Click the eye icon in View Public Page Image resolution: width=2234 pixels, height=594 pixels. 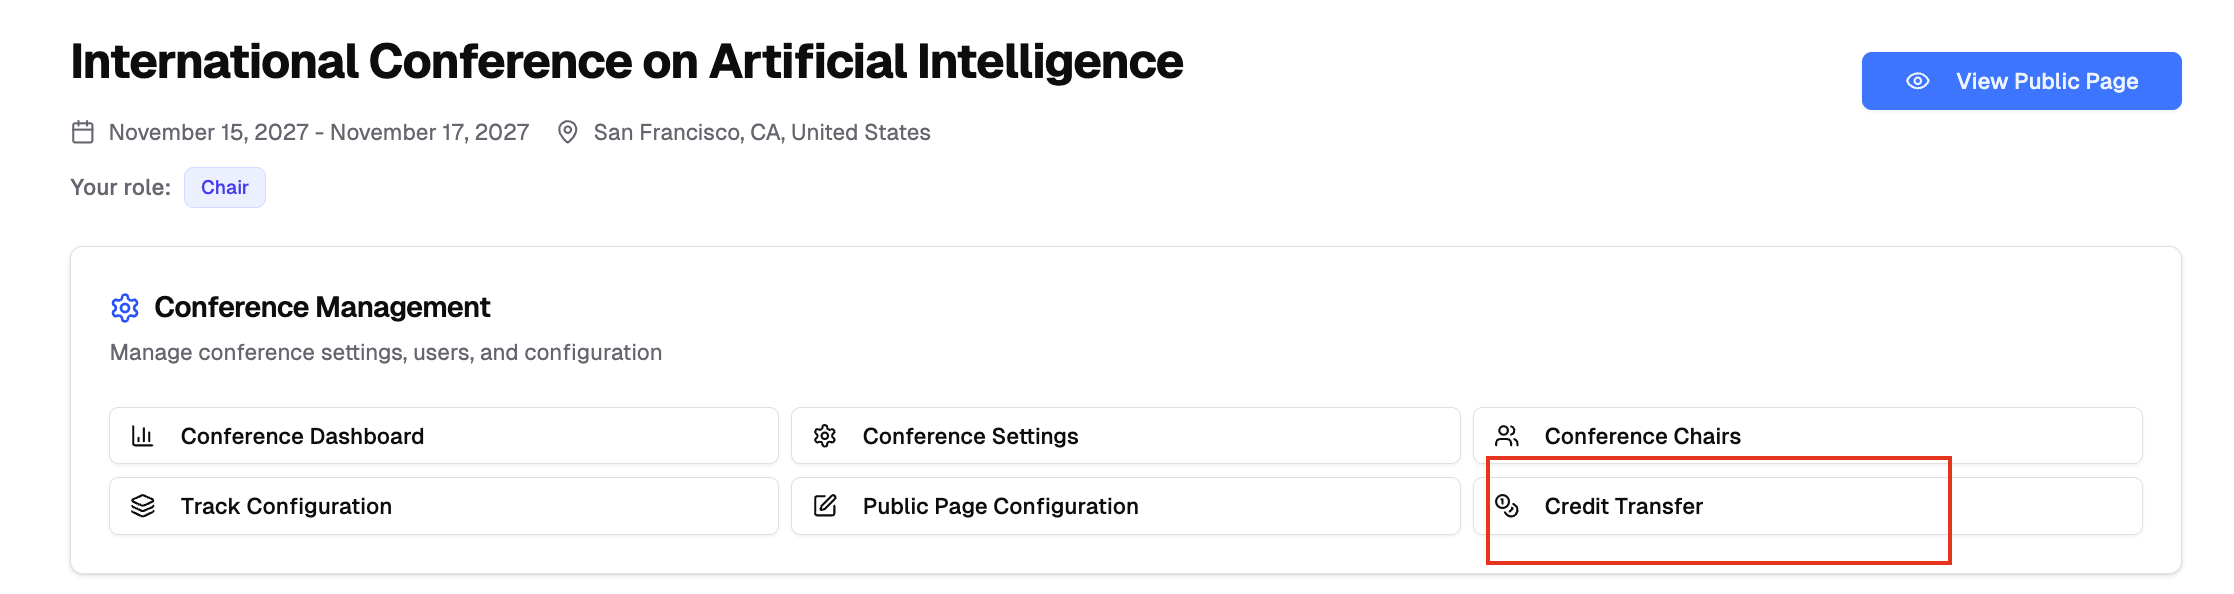click(x=1918, y=81)
